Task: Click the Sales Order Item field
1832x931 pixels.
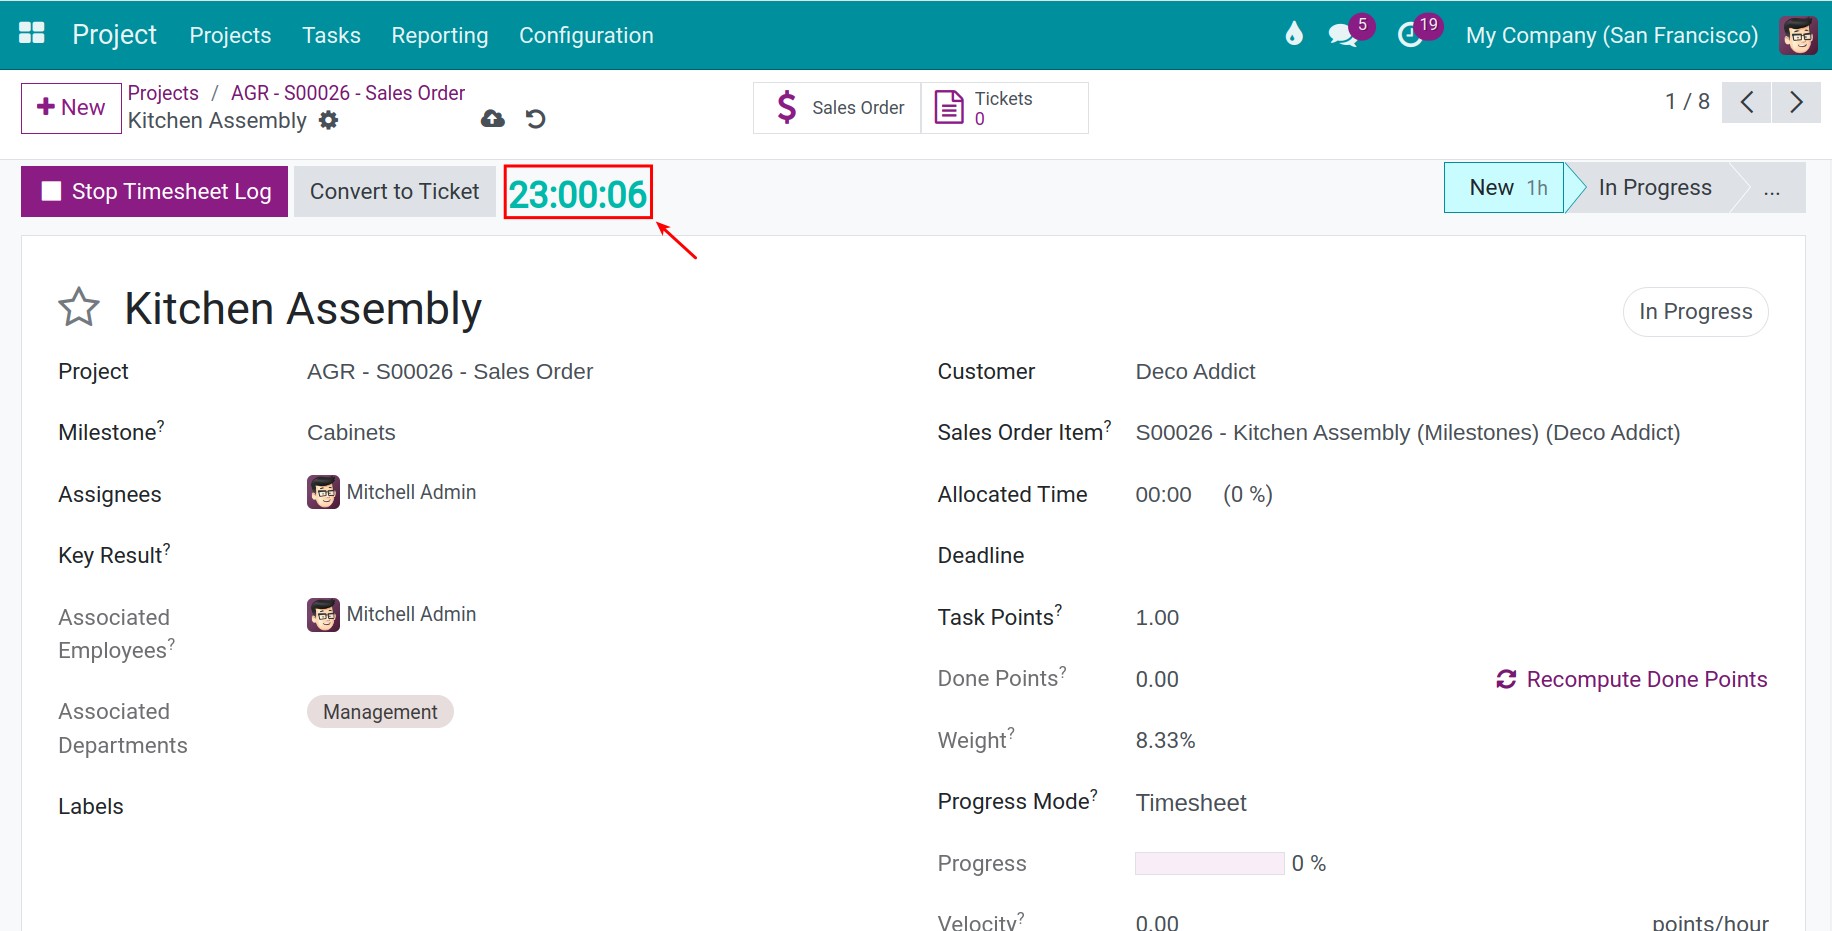Action: [1407, 433]
